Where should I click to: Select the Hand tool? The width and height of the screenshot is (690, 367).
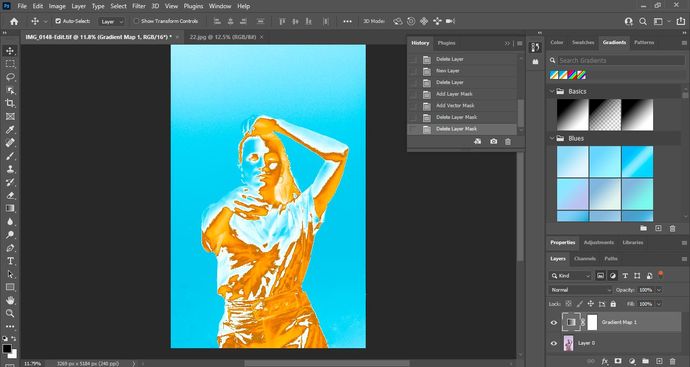coord(10,300)
